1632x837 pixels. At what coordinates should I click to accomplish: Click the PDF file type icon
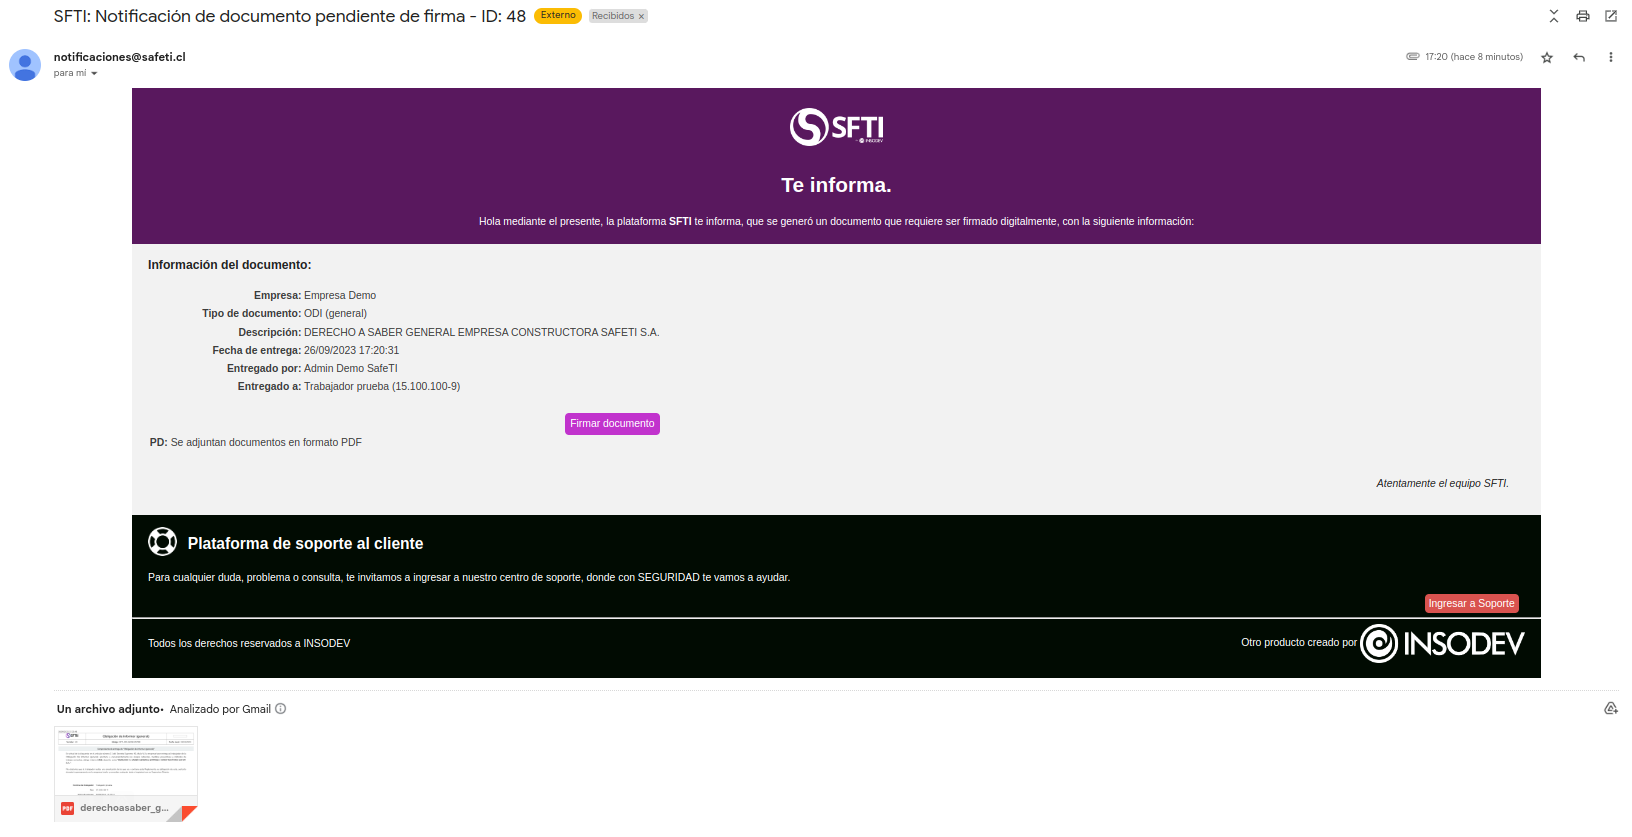pos(67,808)
